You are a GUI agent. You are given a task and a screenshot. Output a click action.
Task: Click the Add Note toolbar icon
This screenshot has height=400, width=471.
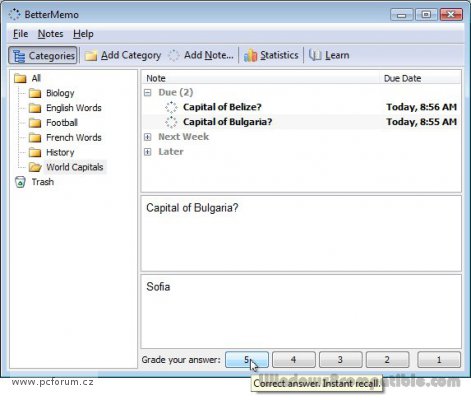[x=174, y=55]
